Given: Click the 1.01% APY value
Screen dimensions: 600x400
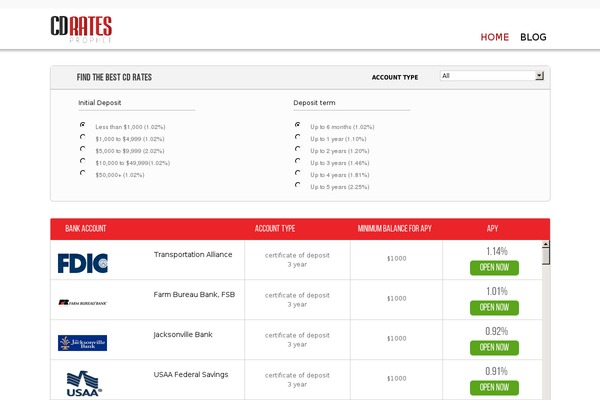Looking at the screenshot, I should point(497,291).
